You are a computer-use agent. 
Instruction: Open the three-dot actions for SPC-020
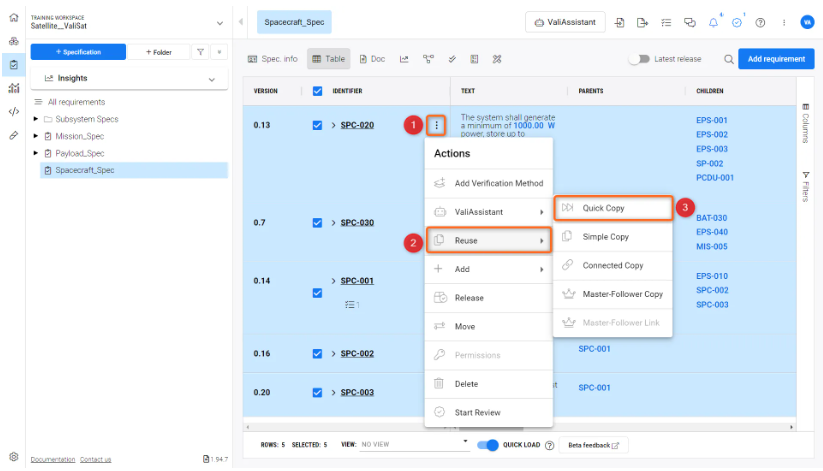click(x=436, y=125)
